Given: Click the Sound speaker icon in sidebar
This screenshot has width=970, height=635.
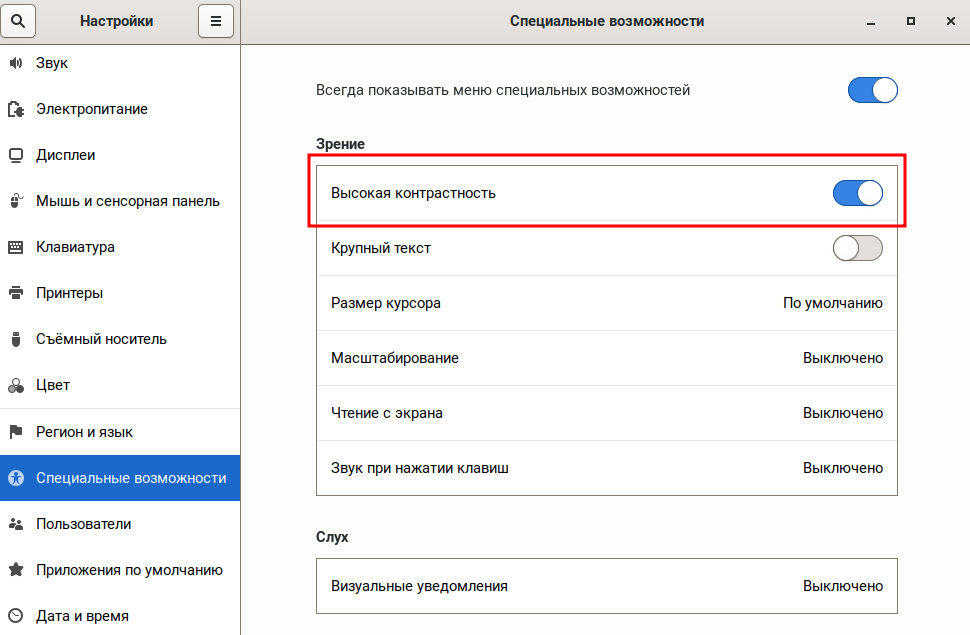Looking at the screenshot, I should click(x=15, y=63).
